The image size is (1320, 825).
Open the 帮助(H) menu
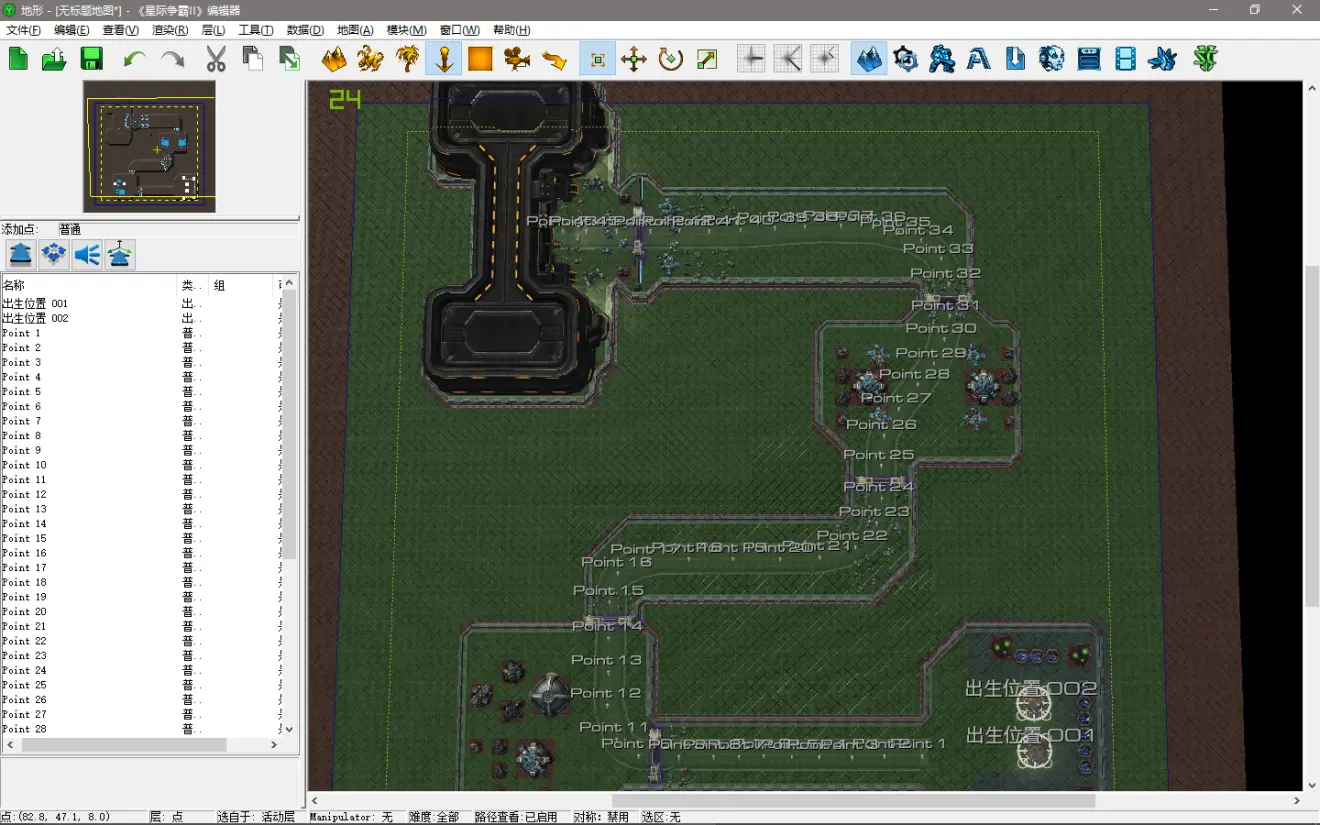[x=512, y=30]
